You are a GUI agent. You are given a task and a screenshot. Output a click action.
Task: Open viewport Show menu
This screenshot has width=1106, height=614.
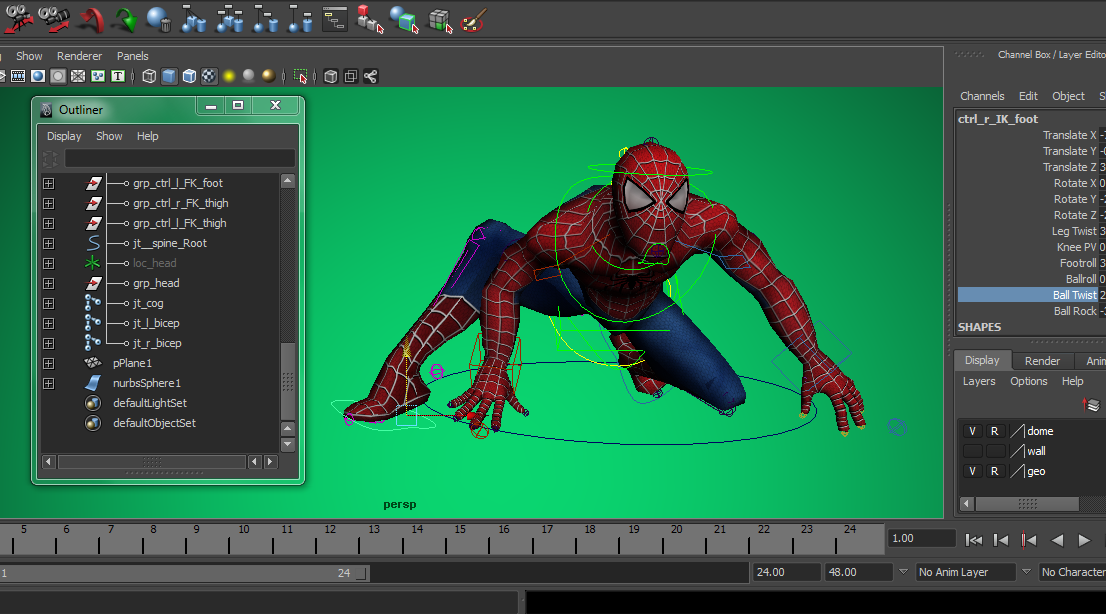coord(29,56)
